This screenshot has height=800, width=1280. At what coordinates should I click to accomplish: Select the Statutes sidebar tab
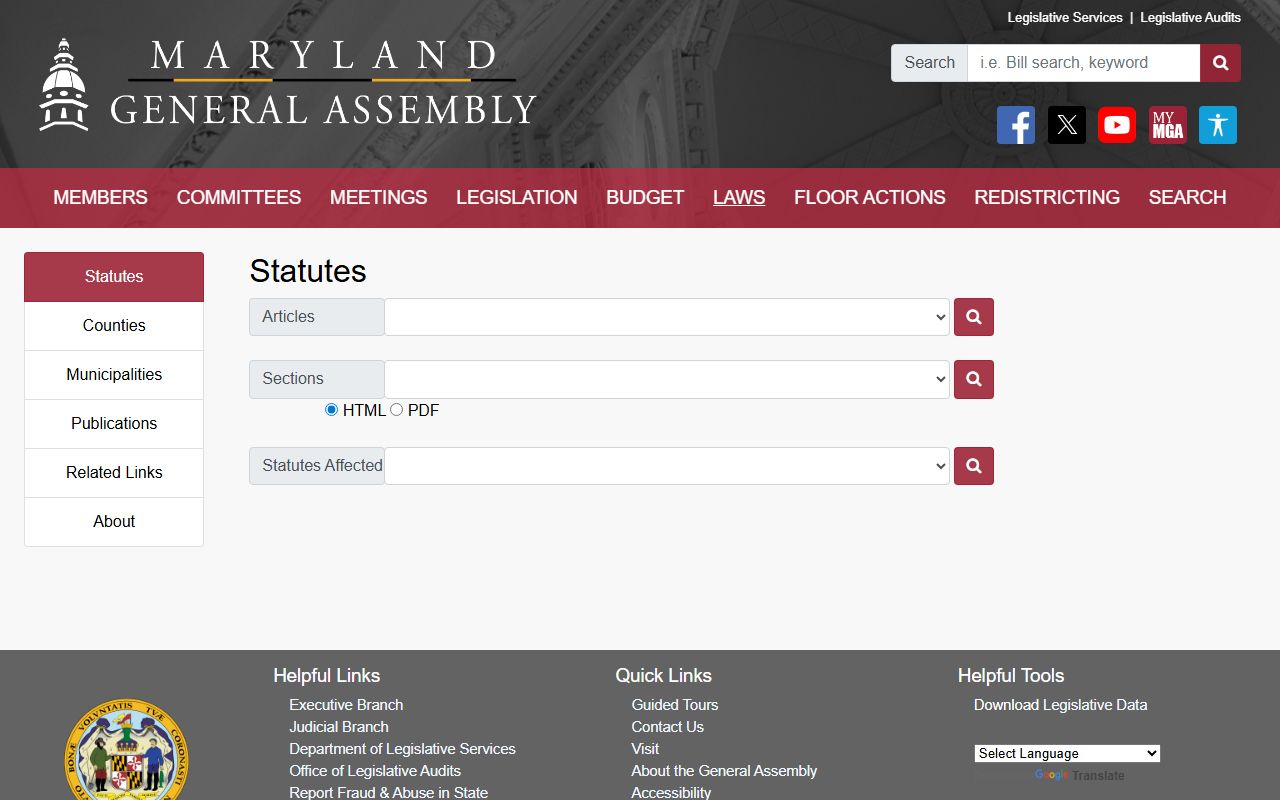(x=114, y=277)
